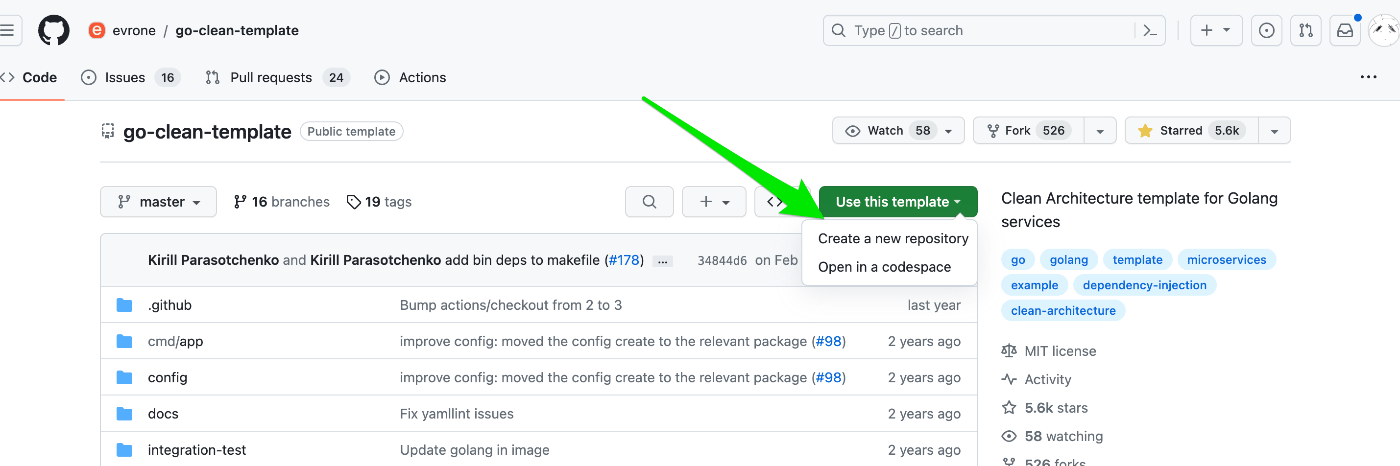This screenshot has width=1400, height=466.
Task: Open the 16 branches link
Action: click(x=281, y=202)
